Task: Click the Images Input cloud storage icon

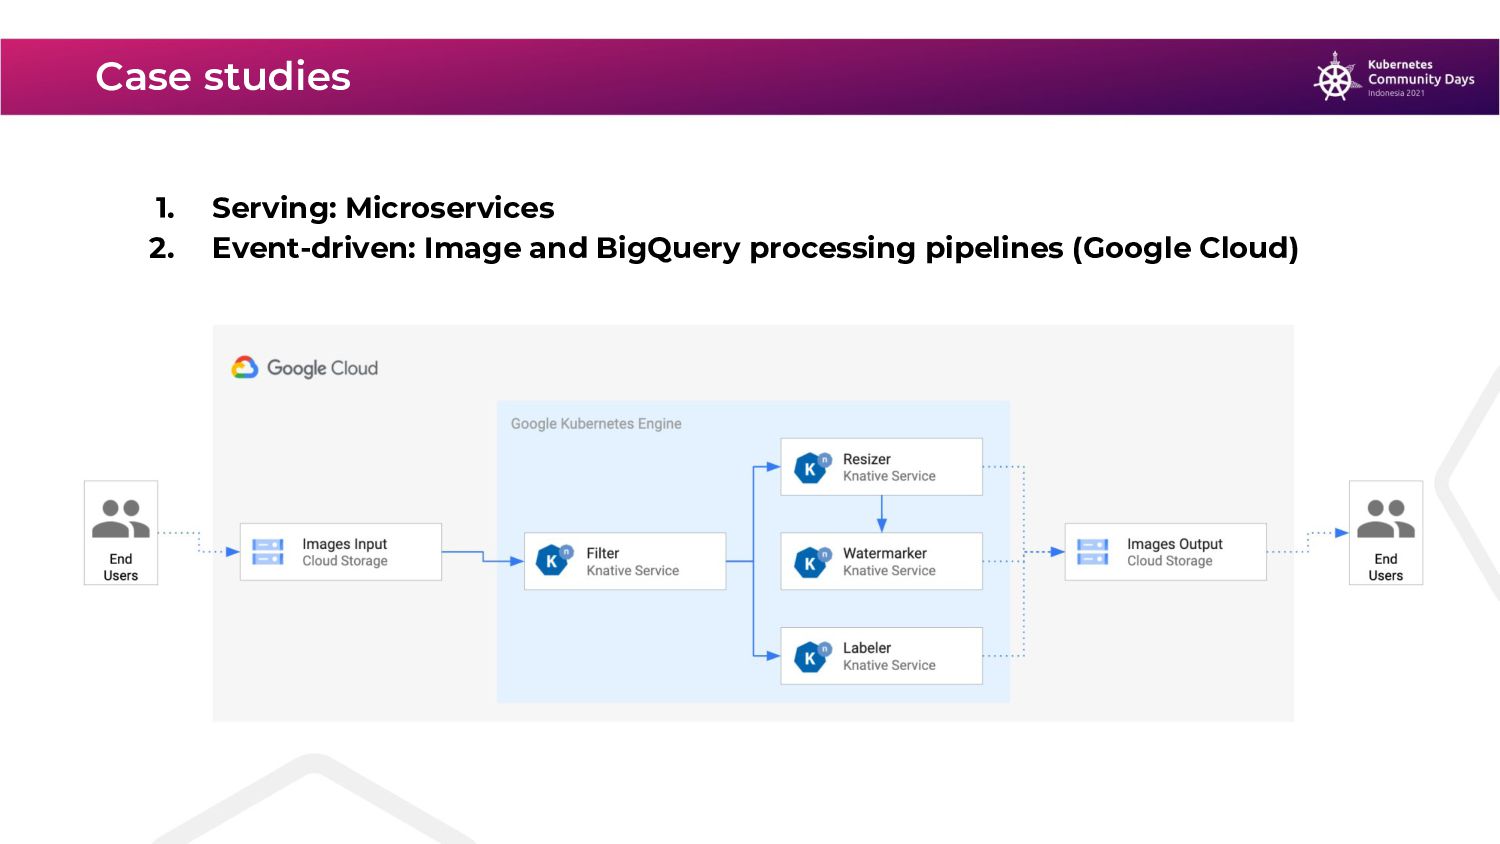Action: click(x=268, y=552)
